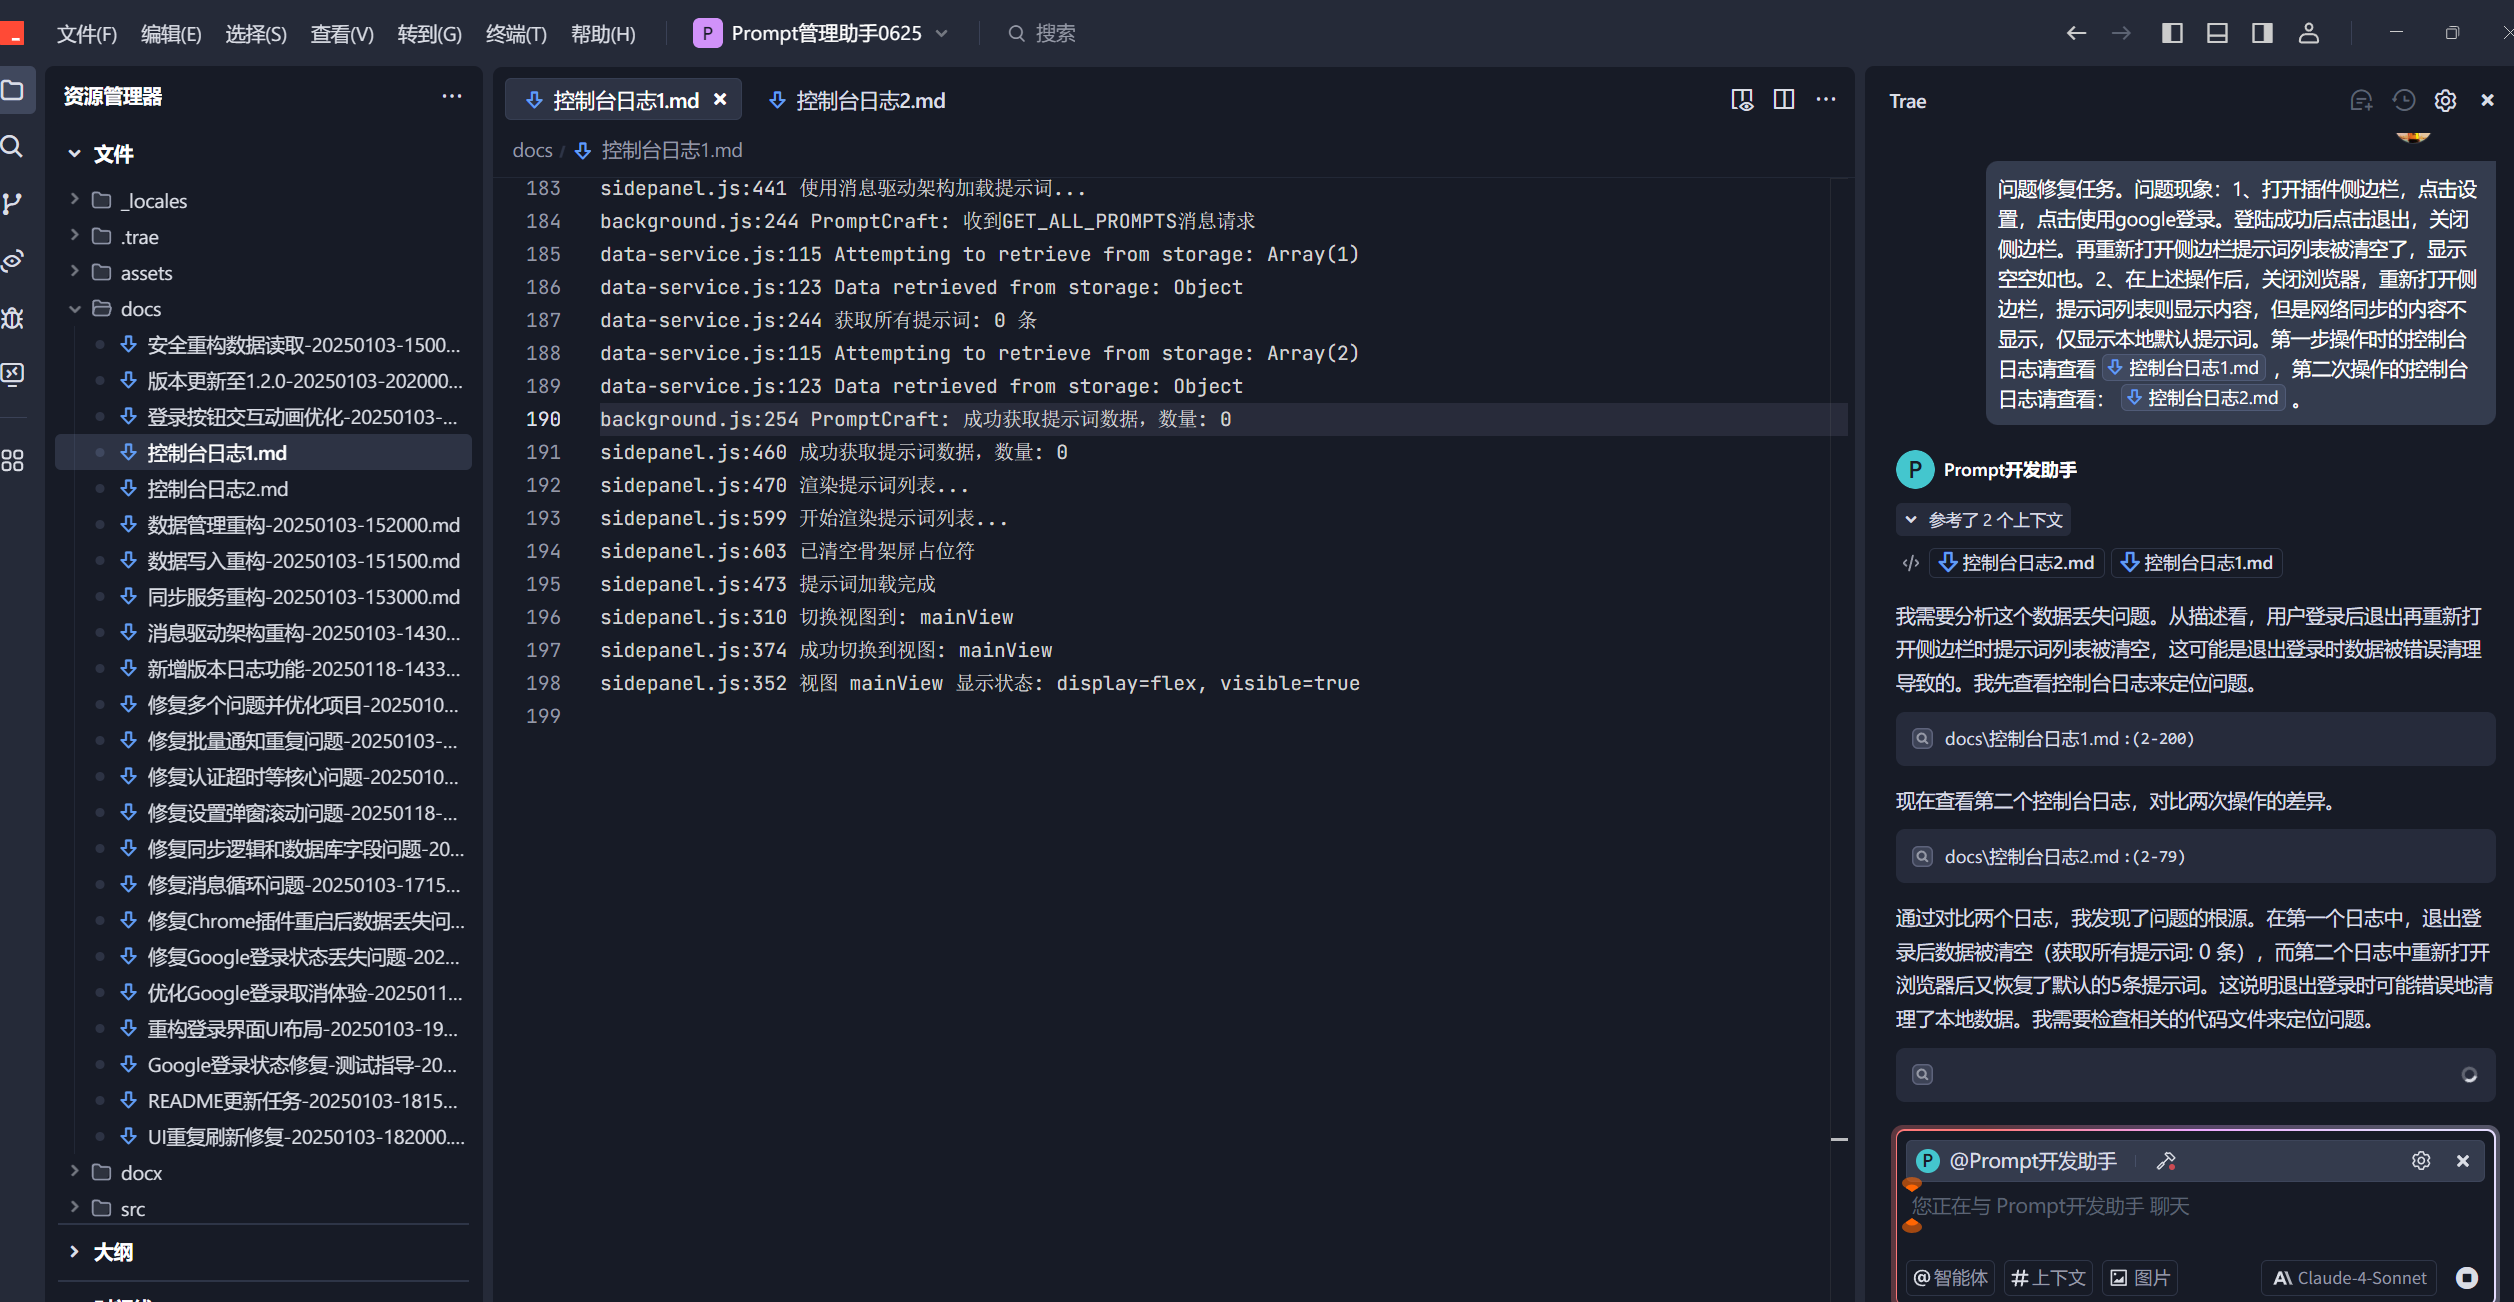
Task: Open Trae chat history clock icon
Action: (2404, 100)
